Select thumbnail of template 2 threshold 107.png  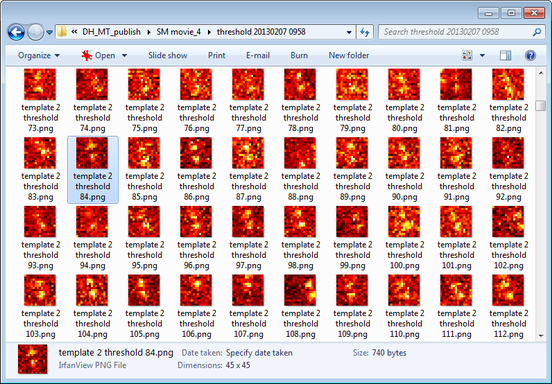(x=248, y=290)
